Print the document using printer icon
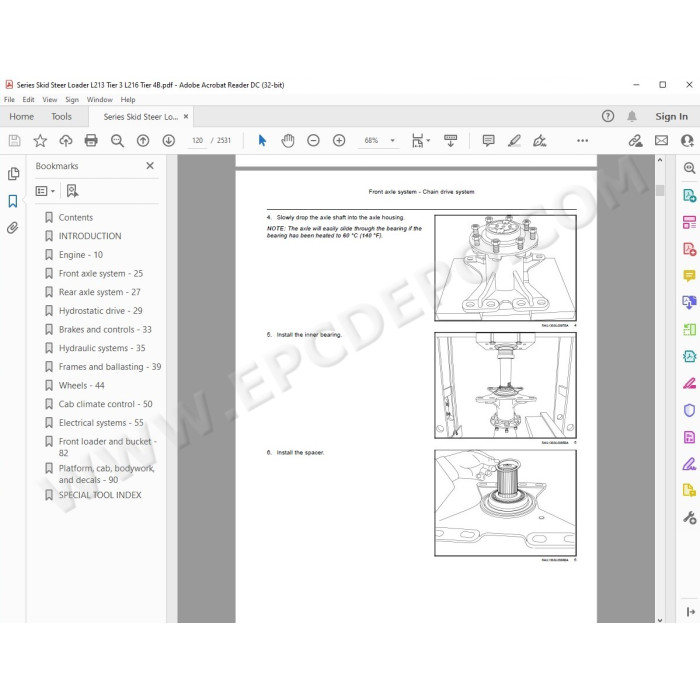Screen dimensions: 700x700 [x=91, y=141]
